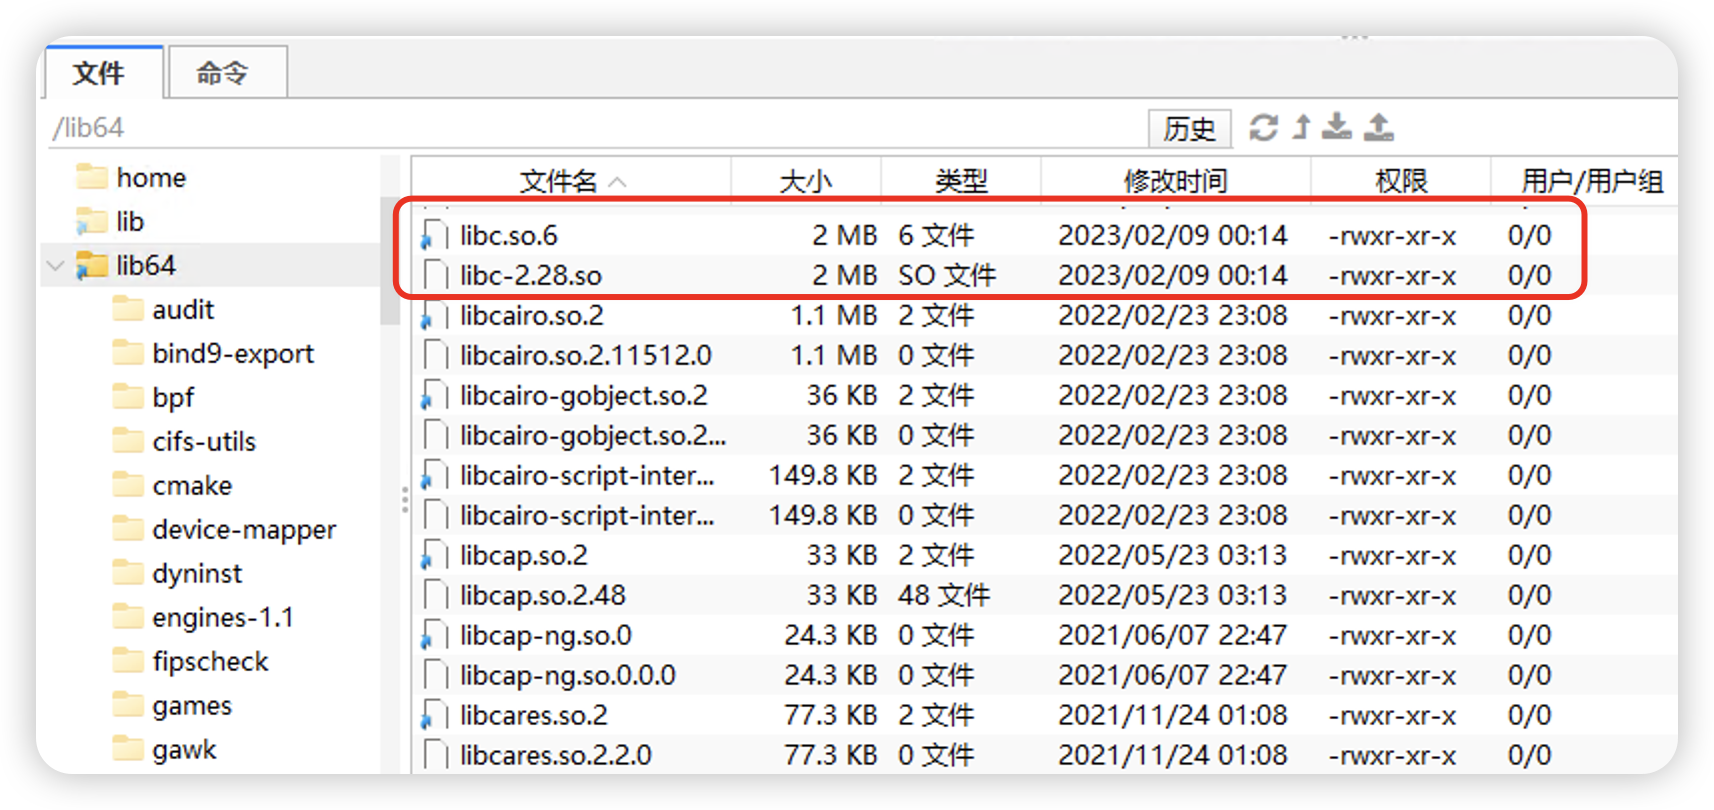This screenshot has height=810, width=1714.
Task: Open the 历史 history button
Action: pyautogui.click(x=1189, y=128)
